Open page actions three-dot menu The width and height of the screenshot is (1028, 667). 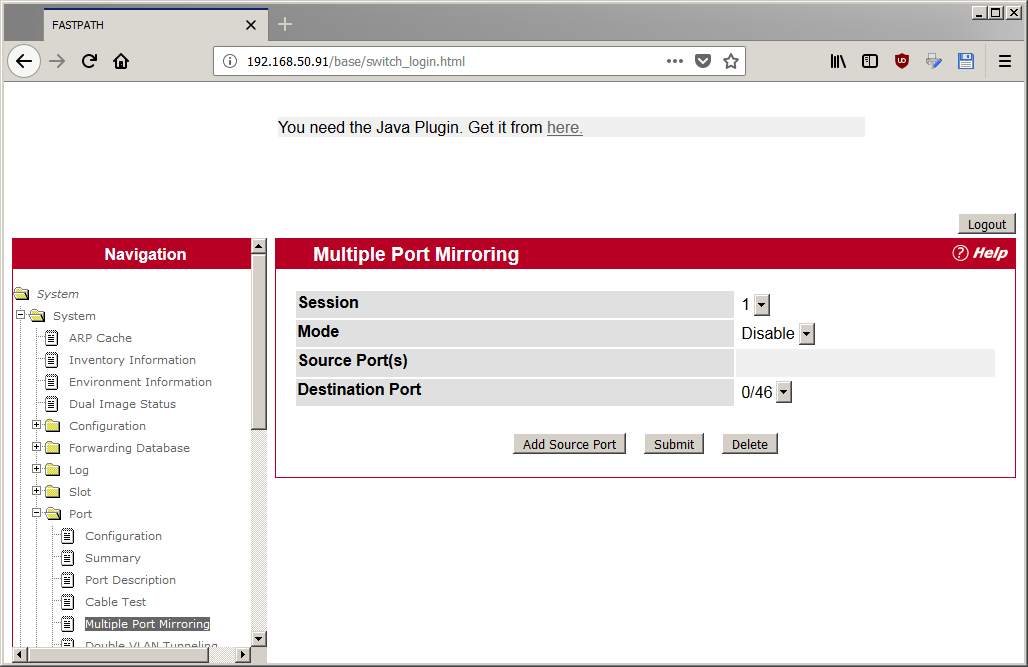tap(675, 62)
